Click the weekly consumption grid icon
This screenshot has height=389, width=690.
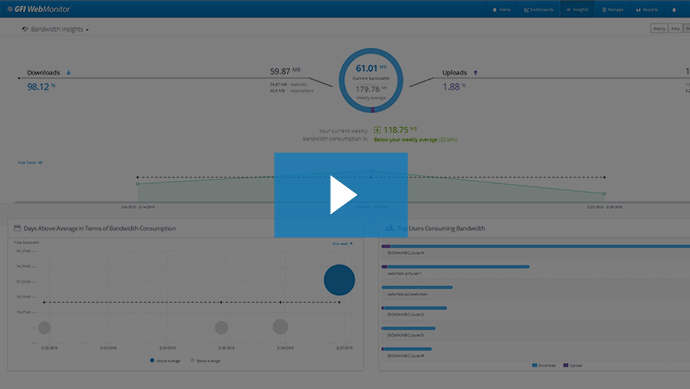377,130
